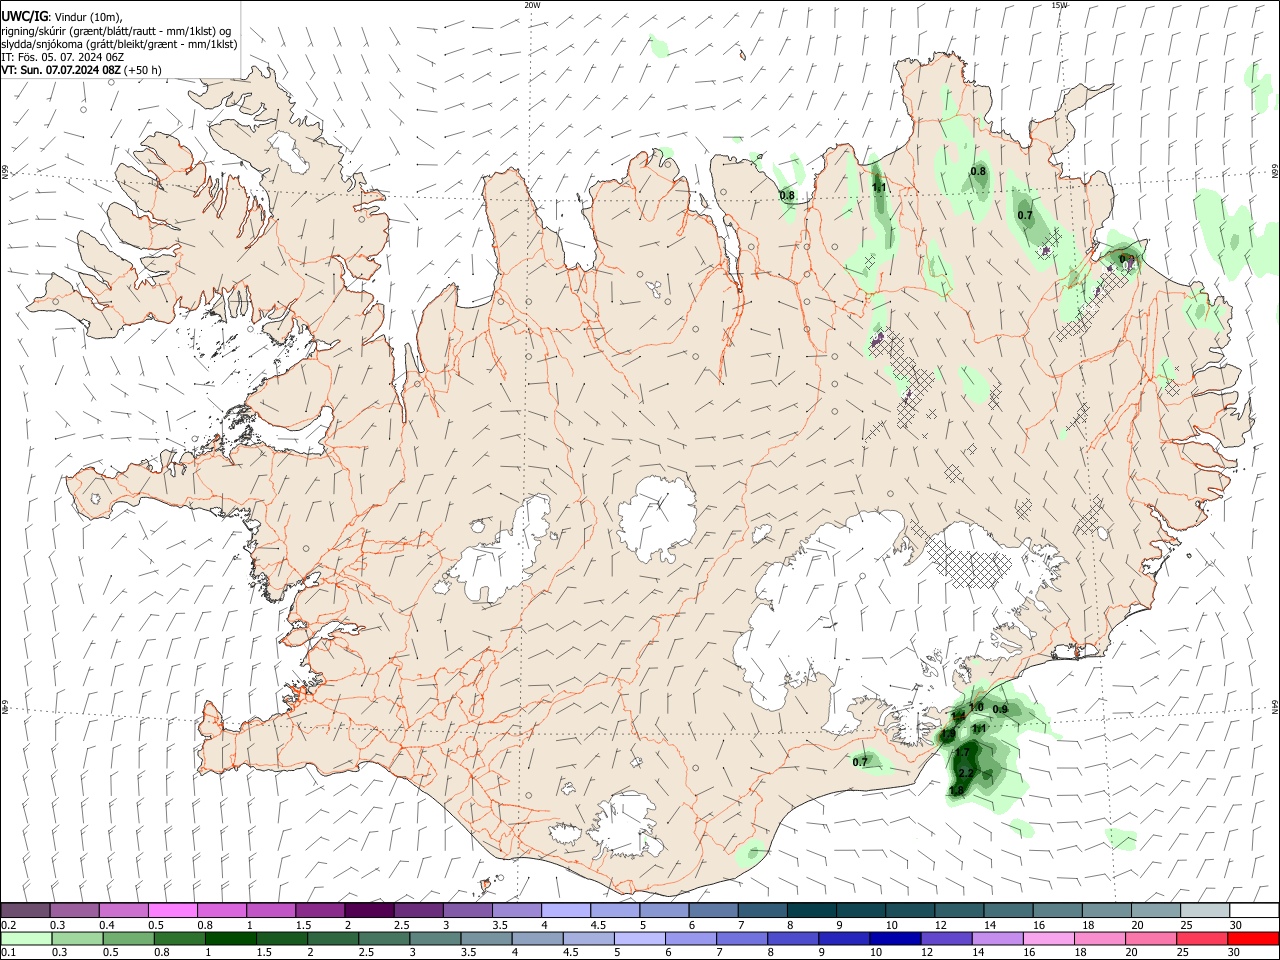Click the dark teal 8 snow legend swatch
The height and width of the screenshot is (960, 1280).
click(x=812, y=910)
